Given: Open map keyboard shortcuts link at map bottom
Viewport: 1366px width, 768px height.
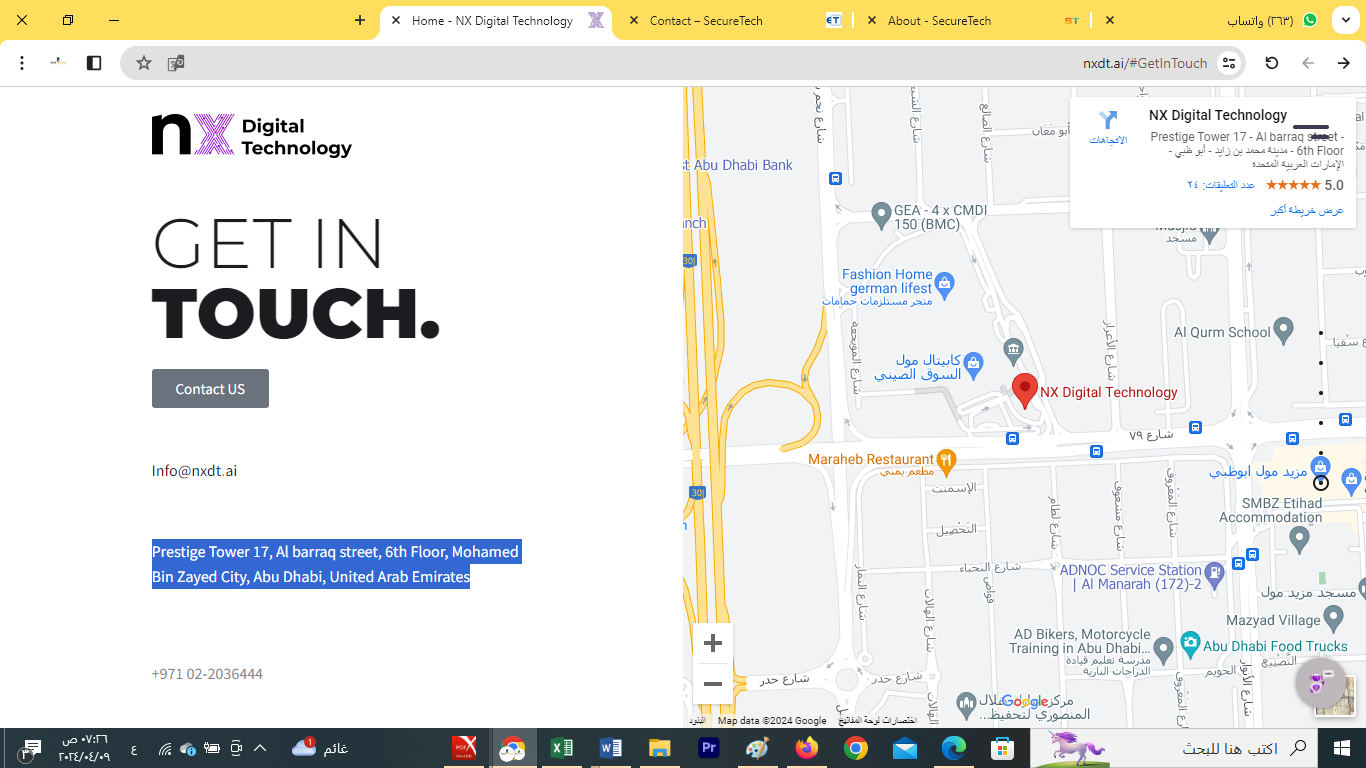Looking at the screenshot, I should (x=877, y=720).
